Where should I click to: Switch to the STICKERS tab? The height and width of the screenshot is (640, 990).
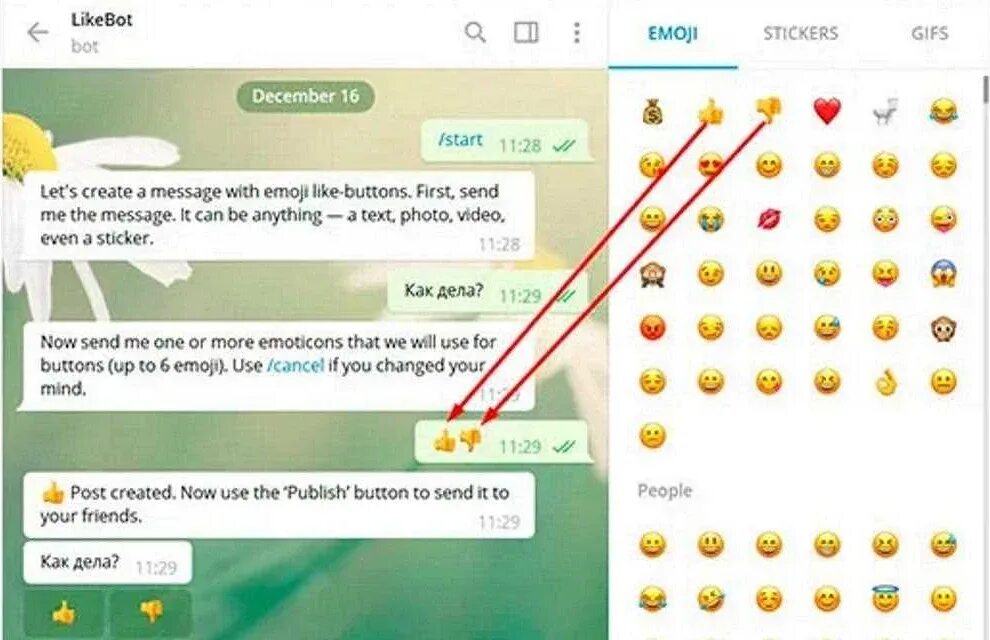coord(801,33)
